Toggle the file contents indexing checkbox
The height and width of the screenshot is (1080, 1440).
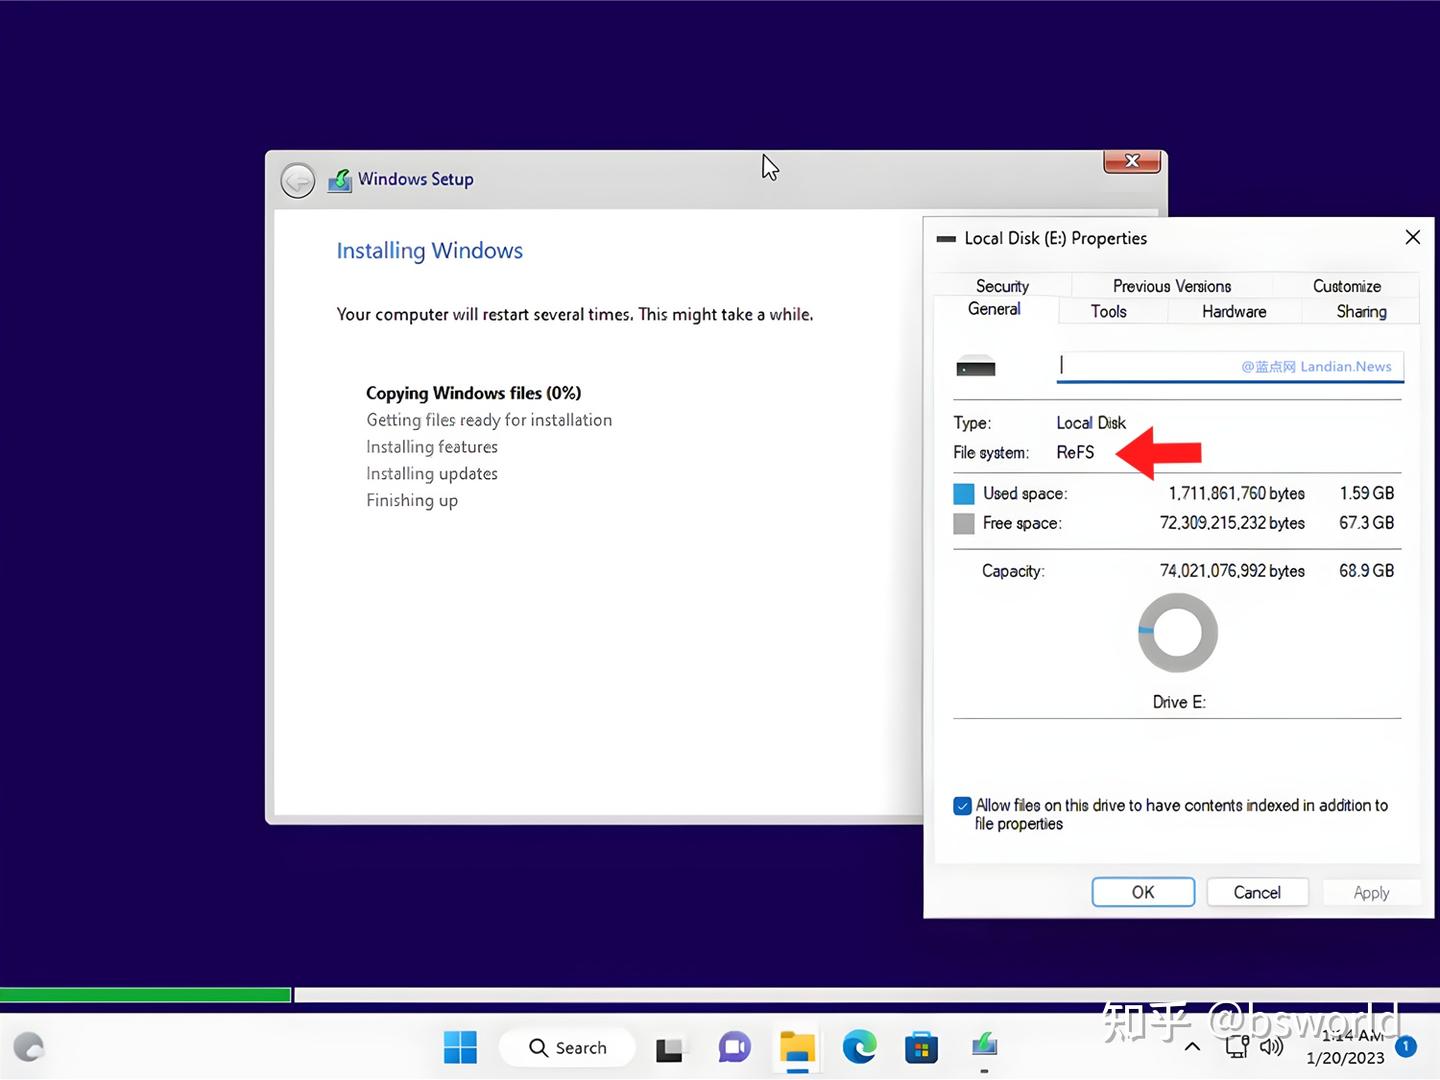pos(961,805)
